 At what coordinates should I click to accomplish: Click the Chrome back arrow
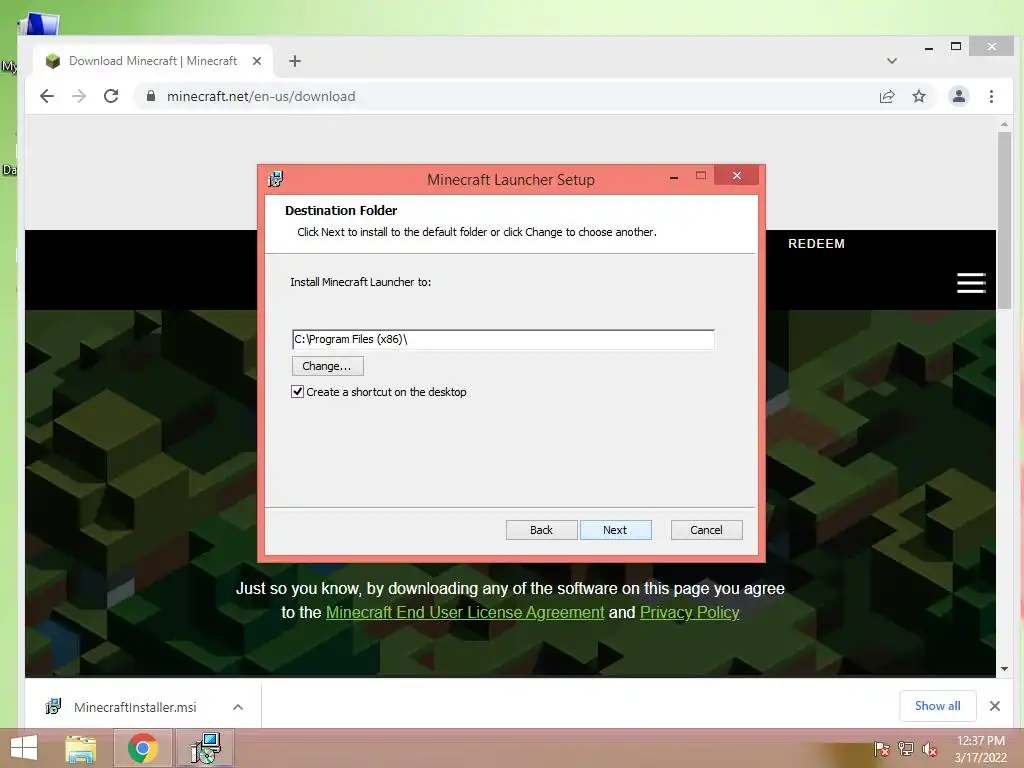click(46, 97)
